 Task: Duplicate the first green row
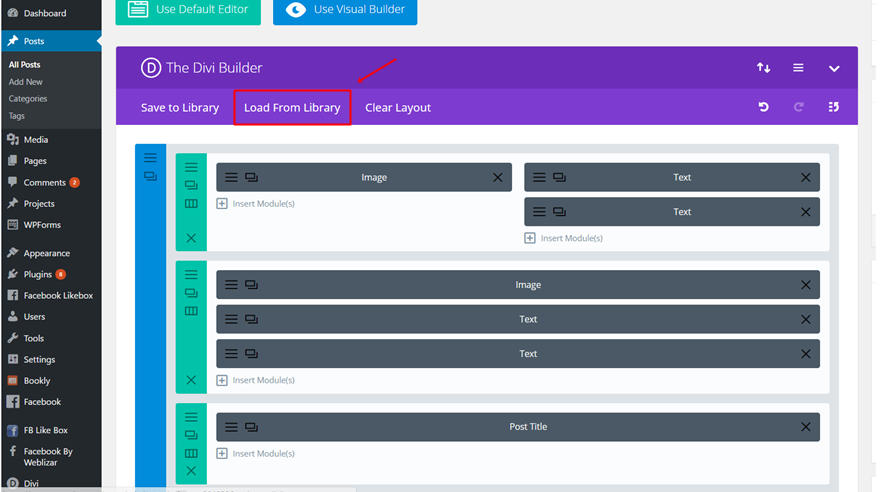click(x=191, y=185)
